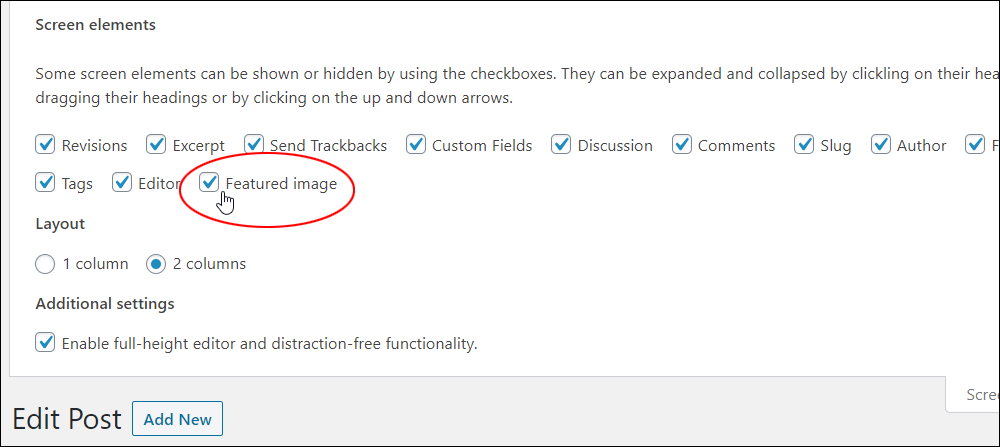Collapse the partially visible Screen Options tab
The width and height of the screenshot is (1000, 447).
coord(973,394)
